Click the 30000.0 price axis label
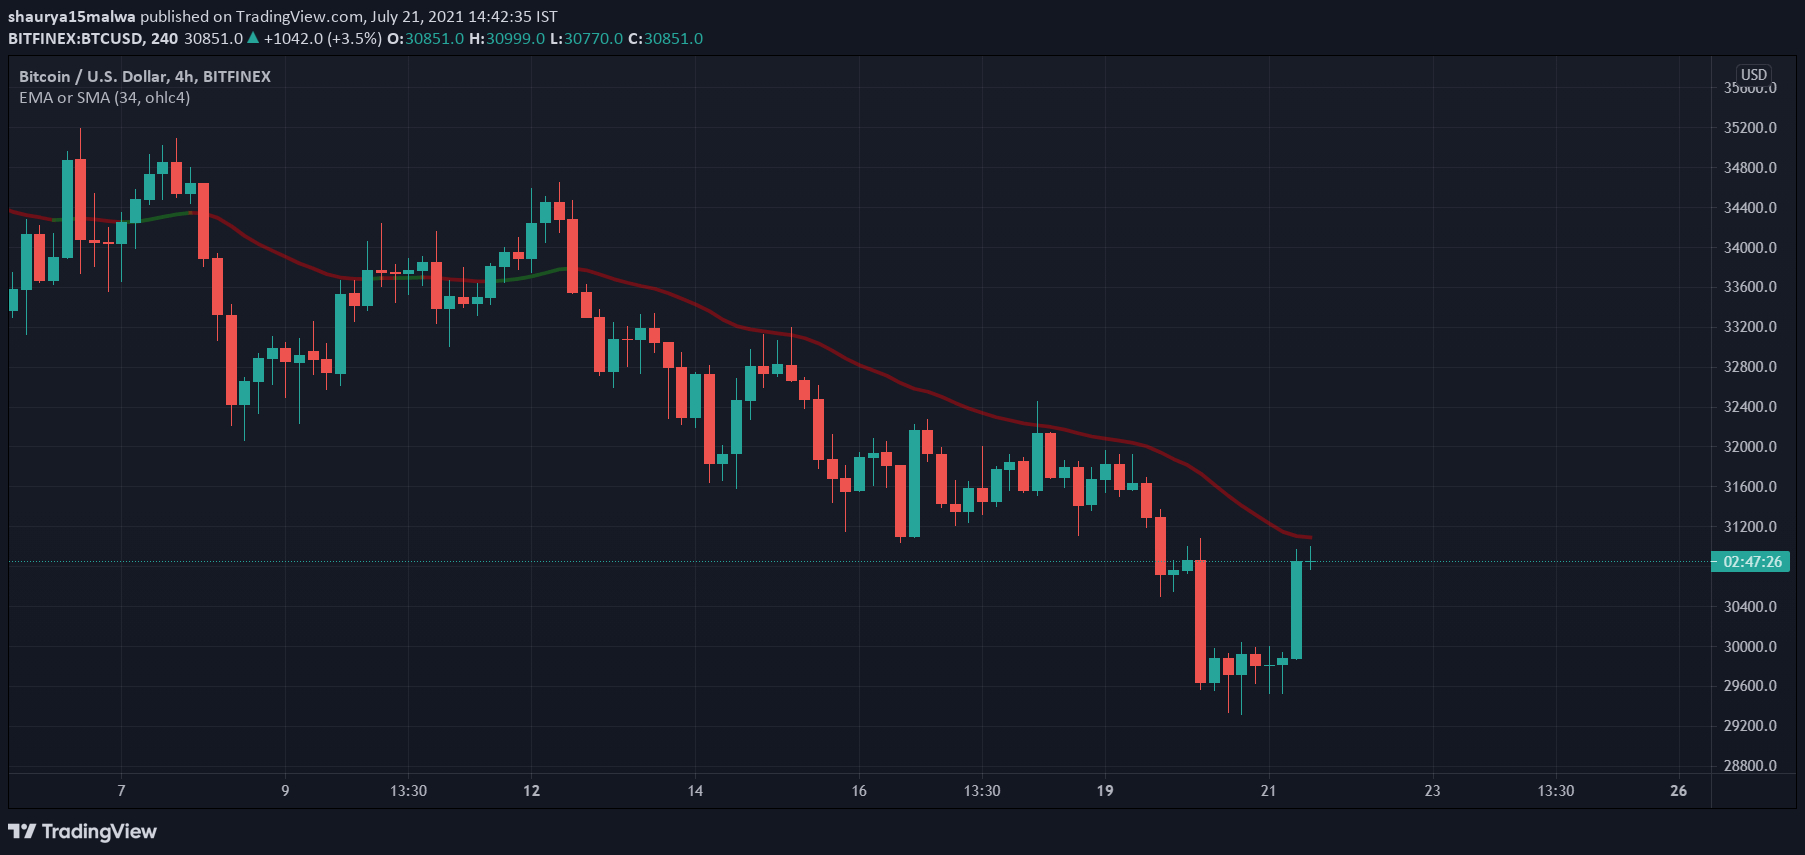The image size is (1805, 855). tap(1750, 647)
